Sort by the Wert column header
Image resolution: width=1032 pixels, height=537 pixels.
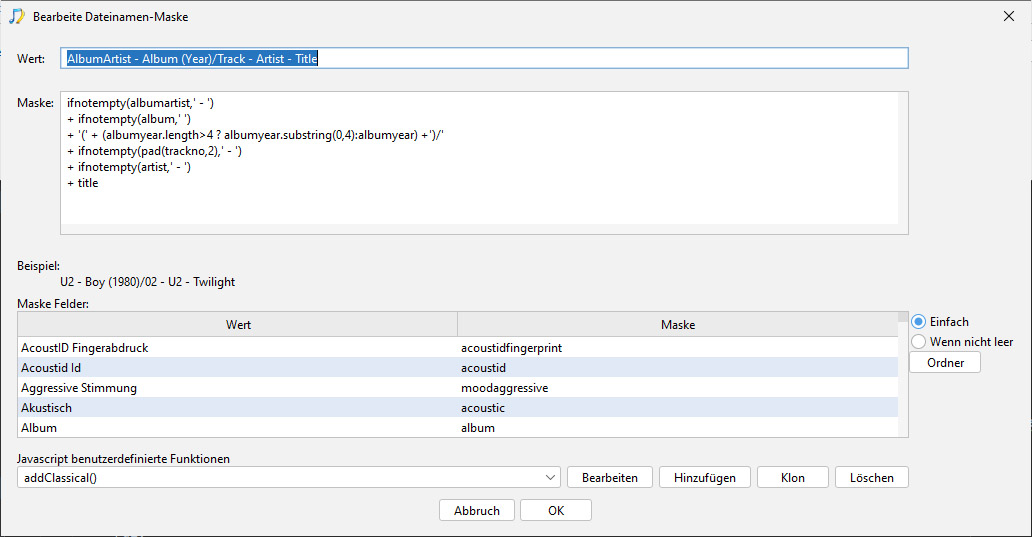[238, 324]
